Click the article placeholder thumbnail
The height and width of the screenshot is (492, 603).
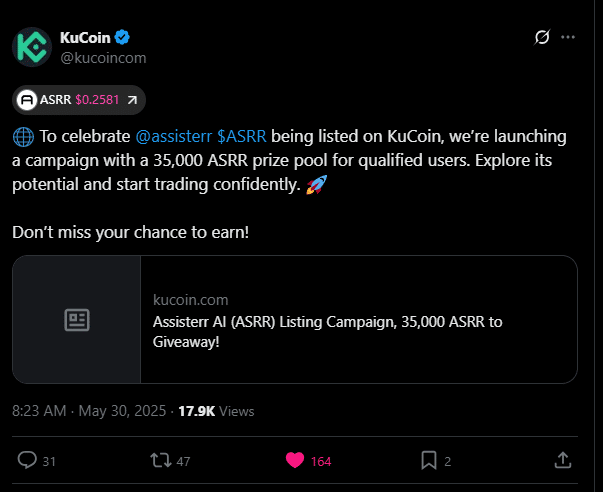click(x=77, y=320)
